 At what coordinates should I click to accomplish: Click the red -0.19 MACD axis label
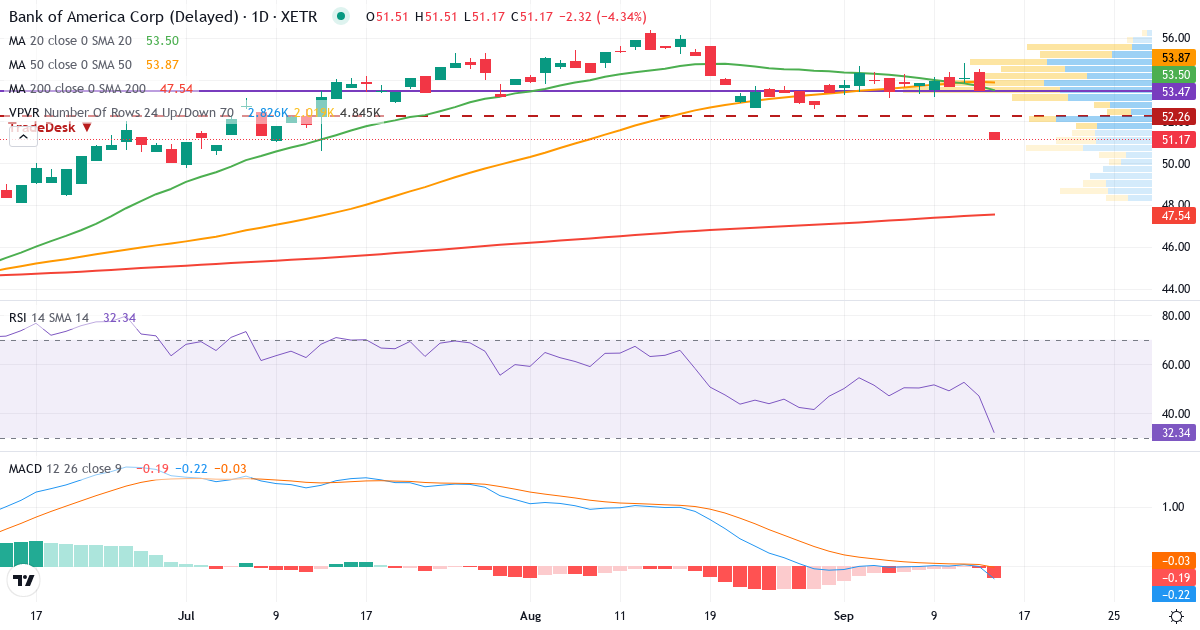pos(1175,577)
